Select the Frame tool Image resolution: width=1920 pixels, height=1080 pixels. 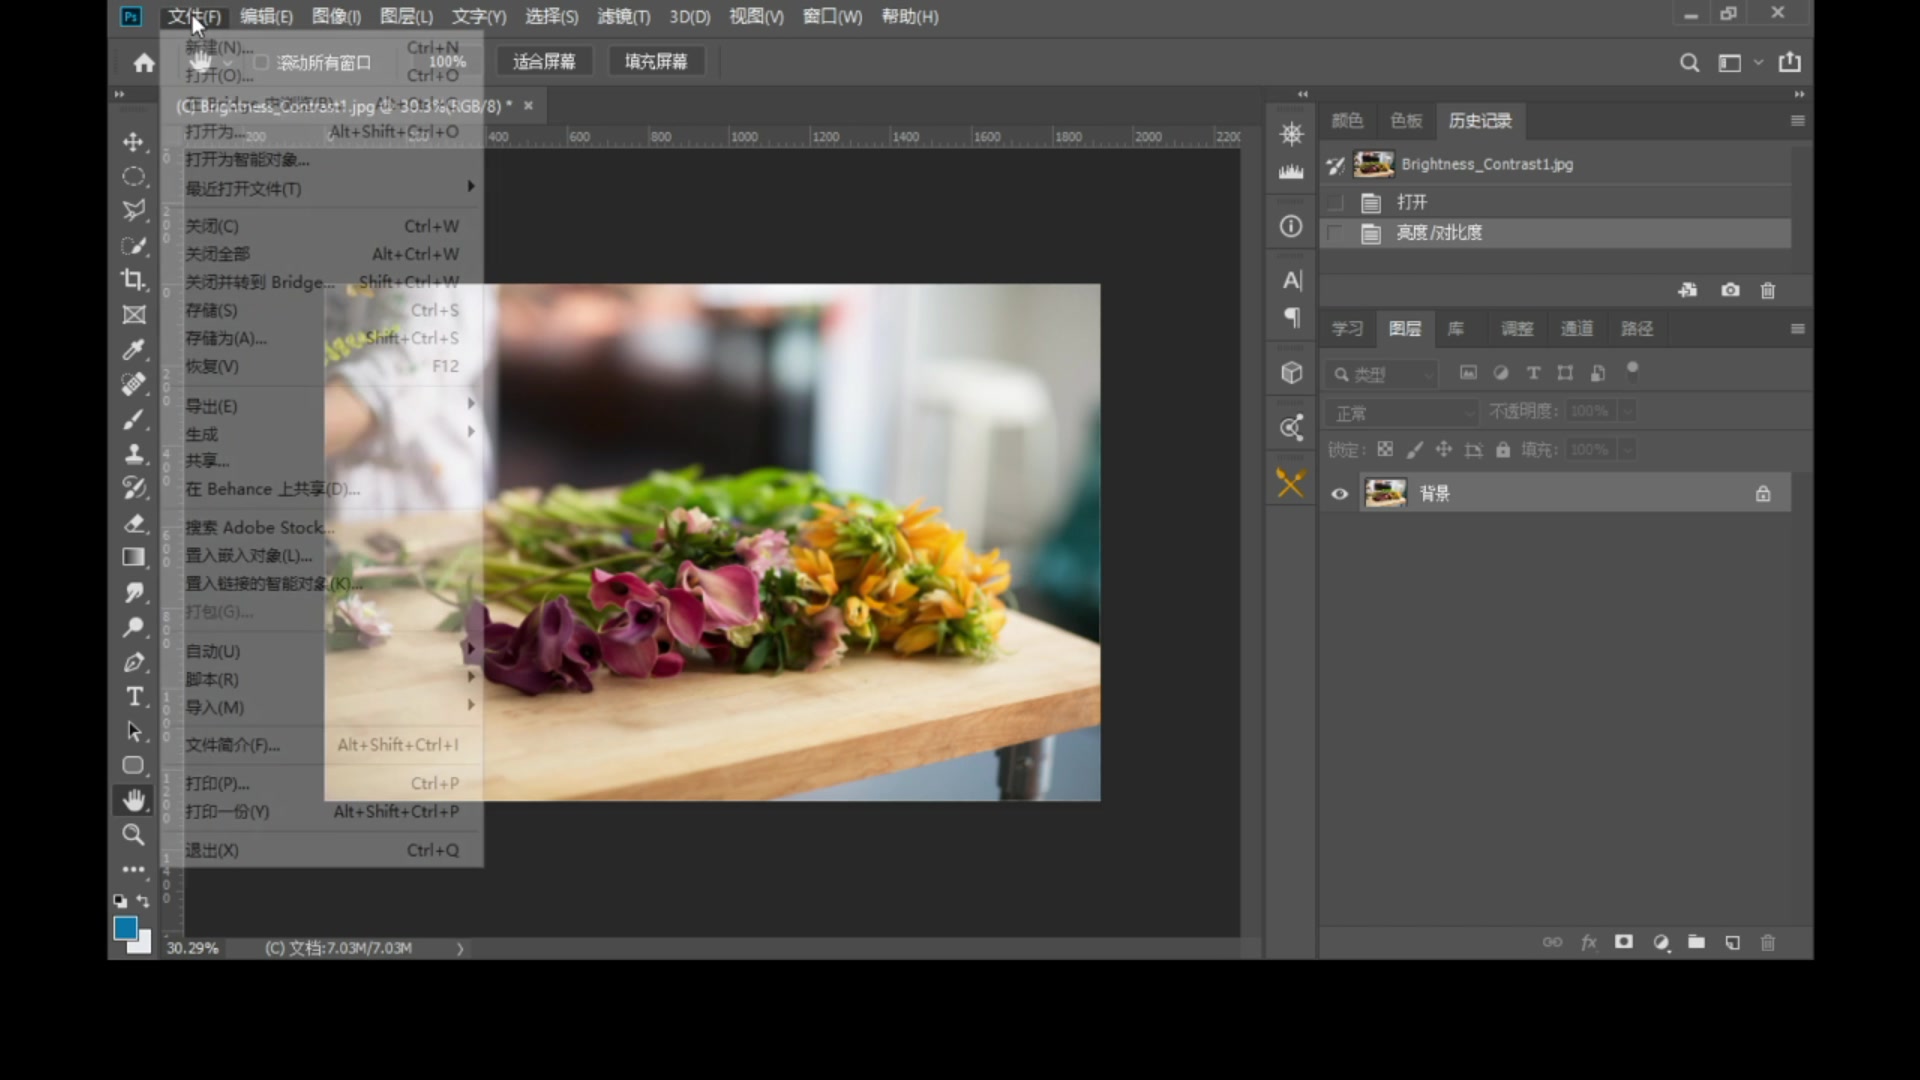(x=133, y=315)
